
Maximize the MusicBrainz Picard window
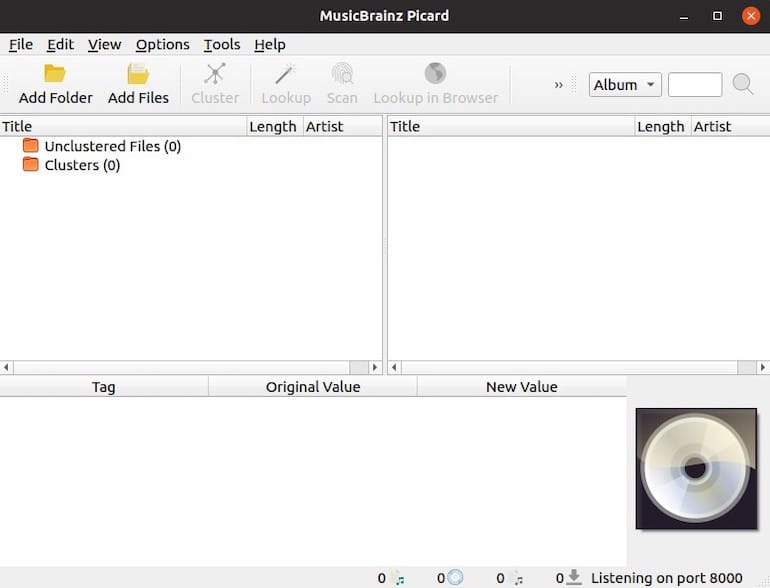pos(717,16)
